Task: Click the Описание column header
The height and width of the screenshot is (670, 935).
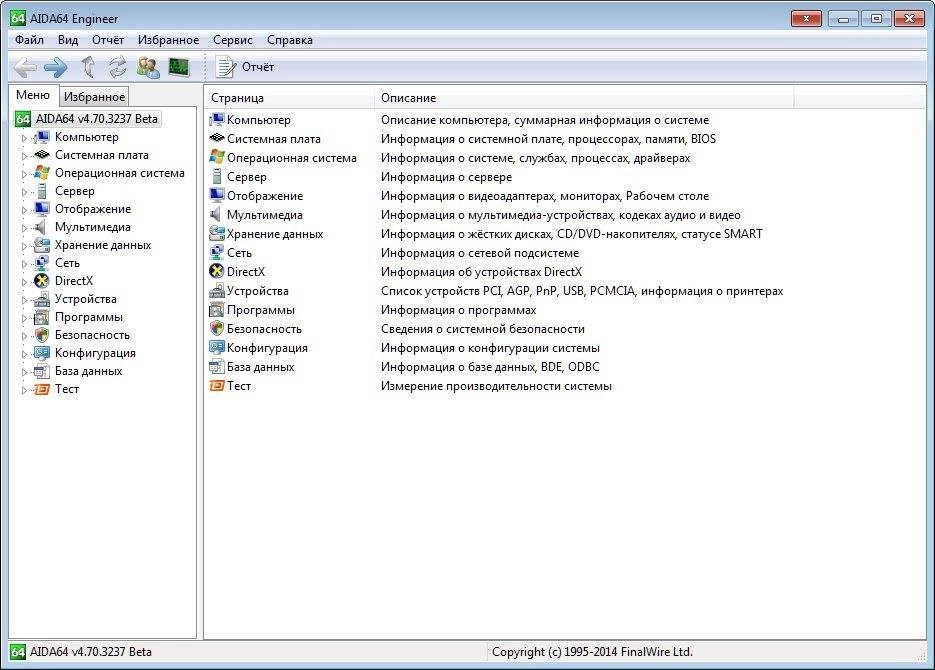Action: pyautogui.click(x=584, y=98)
